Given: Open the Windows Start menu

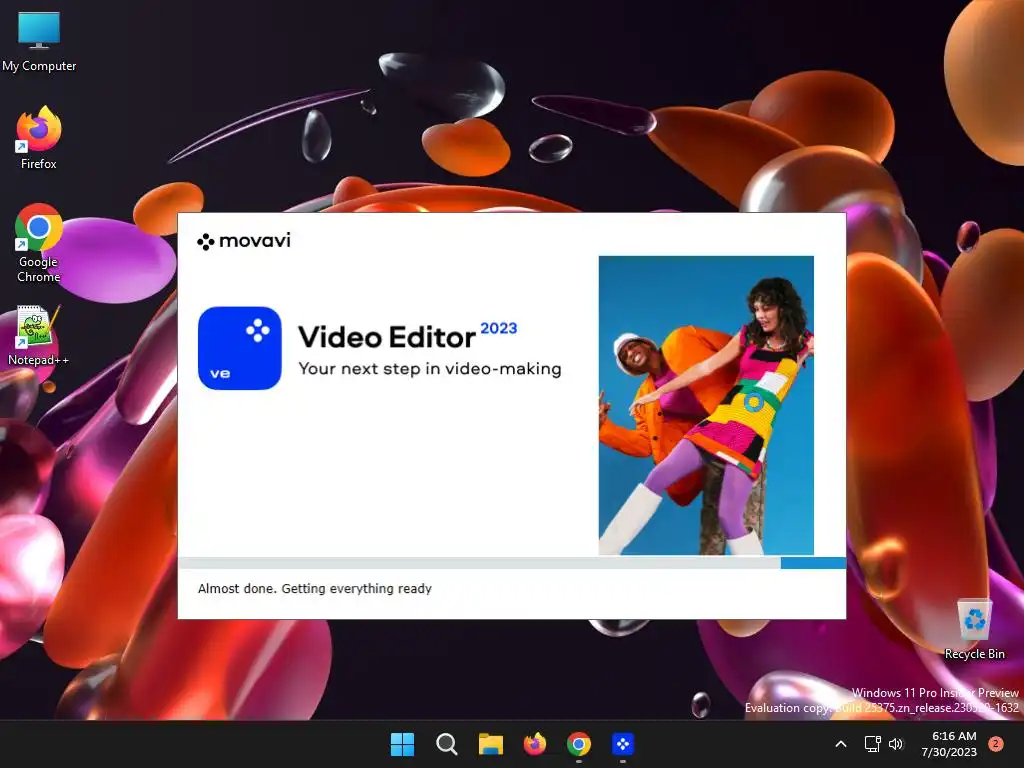Looking at the screenshot, I should (402, 744).
